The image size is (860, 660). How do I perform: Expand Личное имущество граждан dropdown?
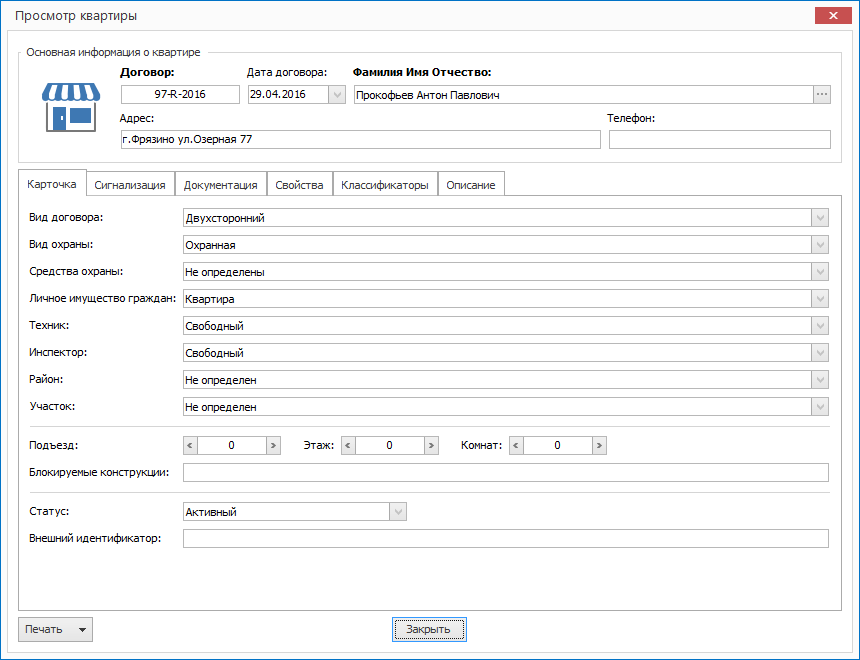pos(820,299)
